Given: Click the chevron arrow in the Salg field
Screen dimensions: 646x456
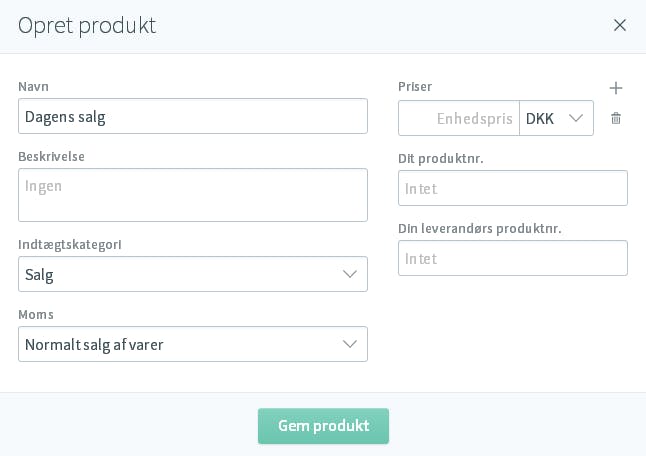Looking at the screenshot, I should (349, 274).
